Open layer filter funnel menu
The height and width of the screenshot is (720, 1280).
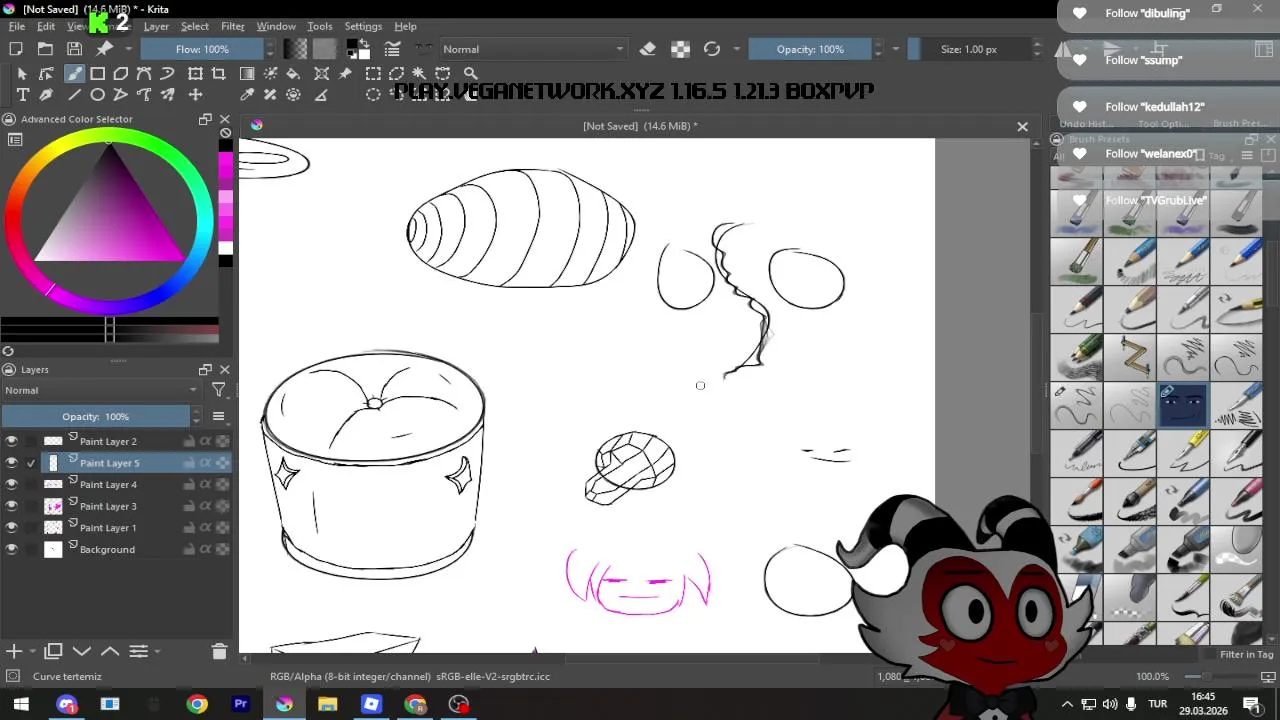click(x=218, y=390)
